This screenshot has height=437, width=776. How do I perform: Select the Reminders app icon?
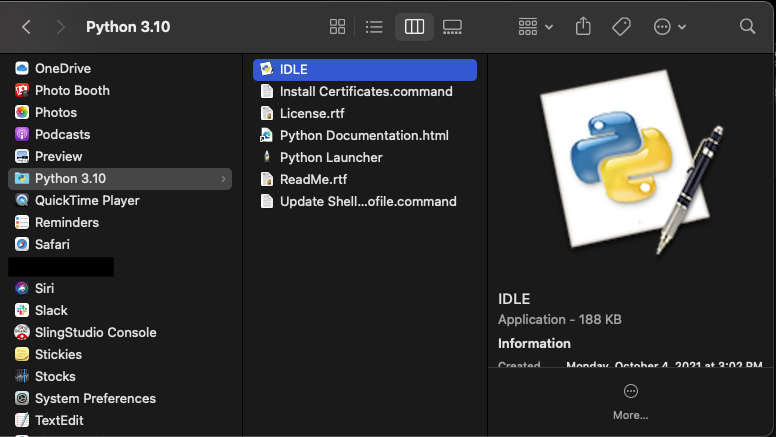click(x=22, y=222)
